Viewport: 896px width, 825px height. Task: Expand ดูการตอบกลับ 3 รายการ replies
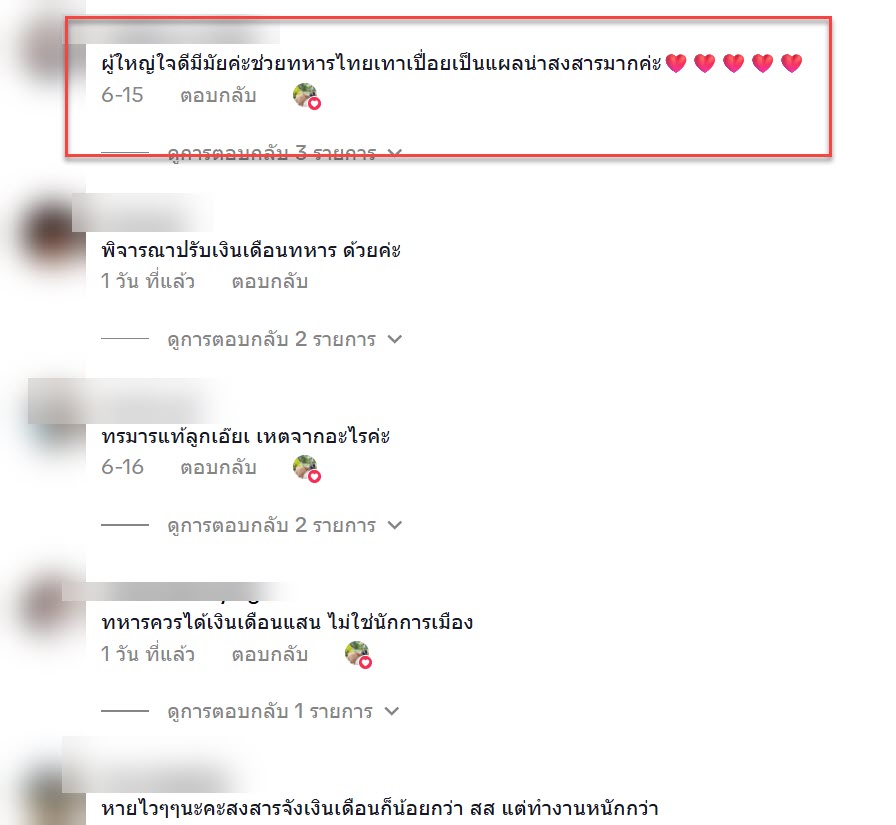tap(285, 153)
